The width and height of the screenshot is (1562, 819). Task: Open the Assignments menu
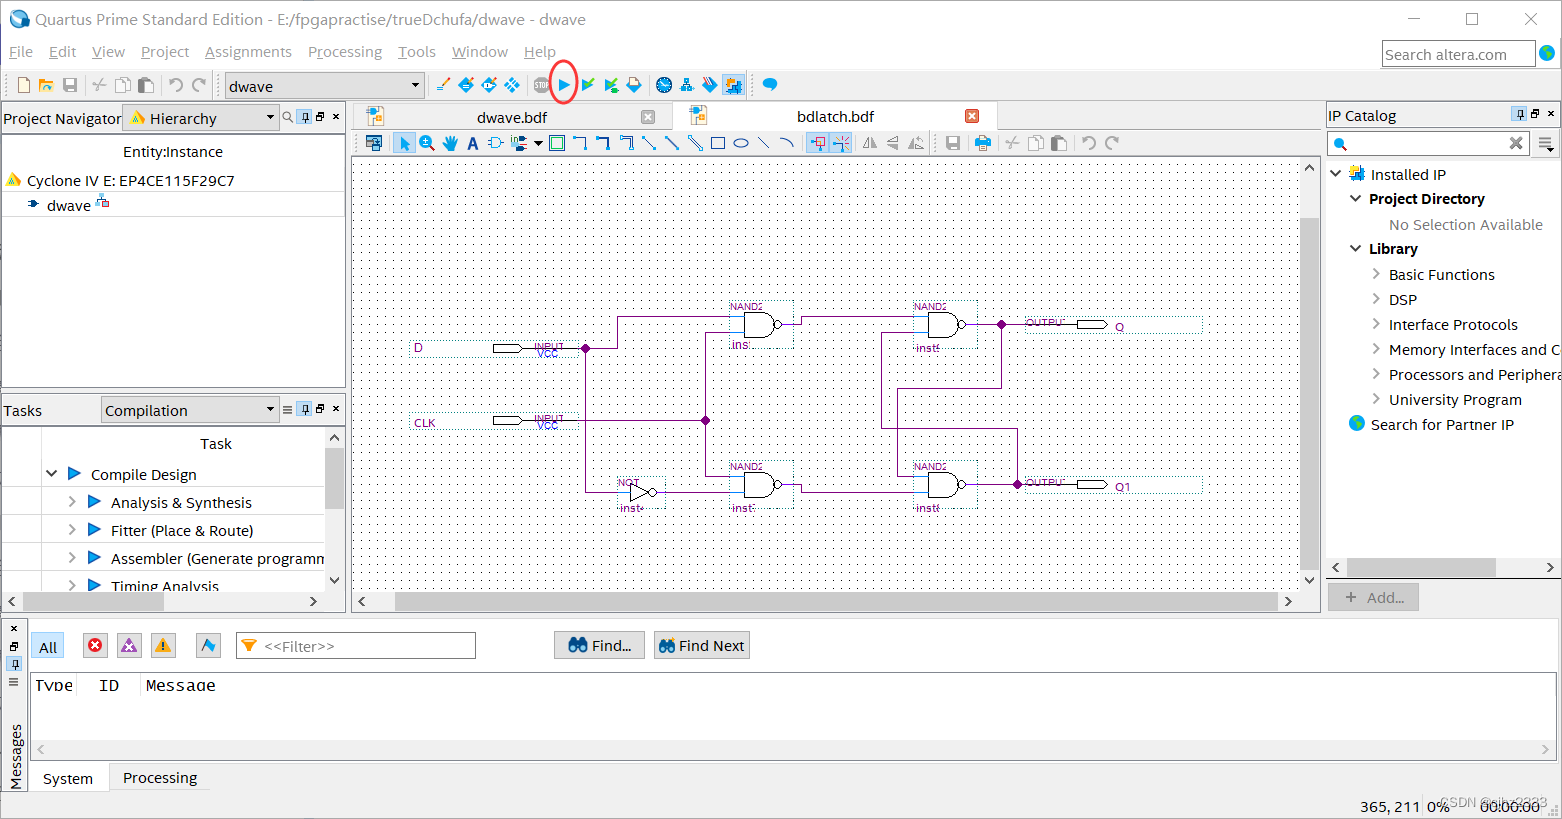click(248, 52)
